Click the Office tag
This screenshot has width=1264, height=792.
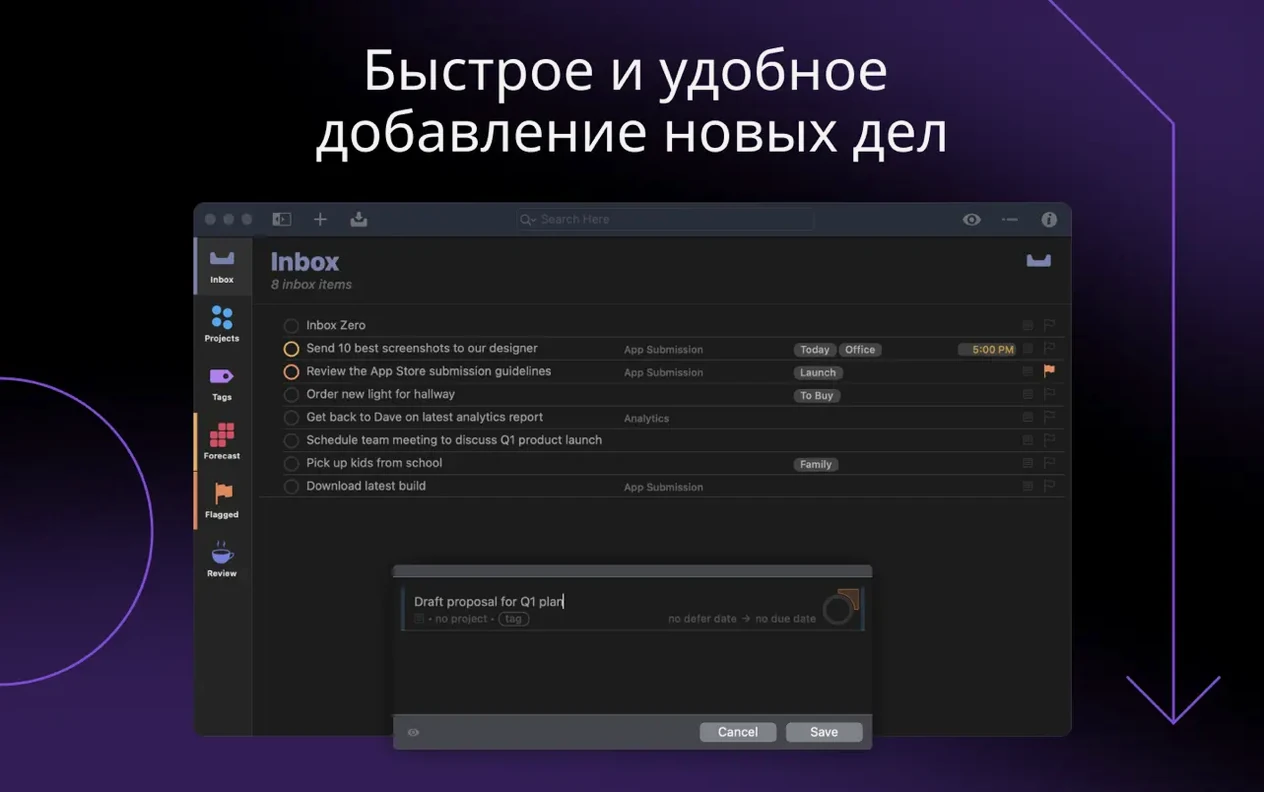tap(860, 350)
